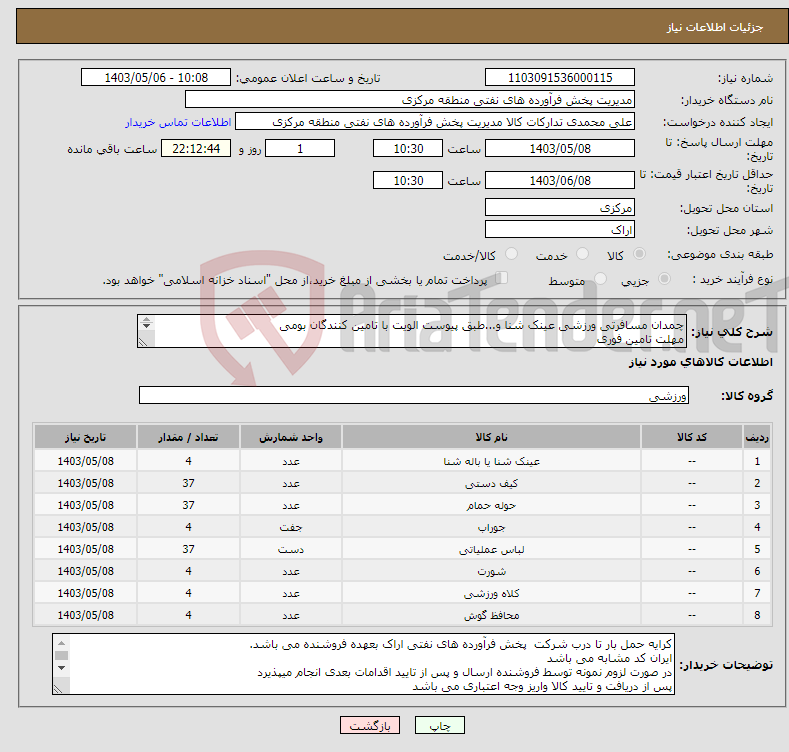The image size is (789, 752).
Task: Click down arrow of buyer notes scrollbar
Action: [61, 668]
